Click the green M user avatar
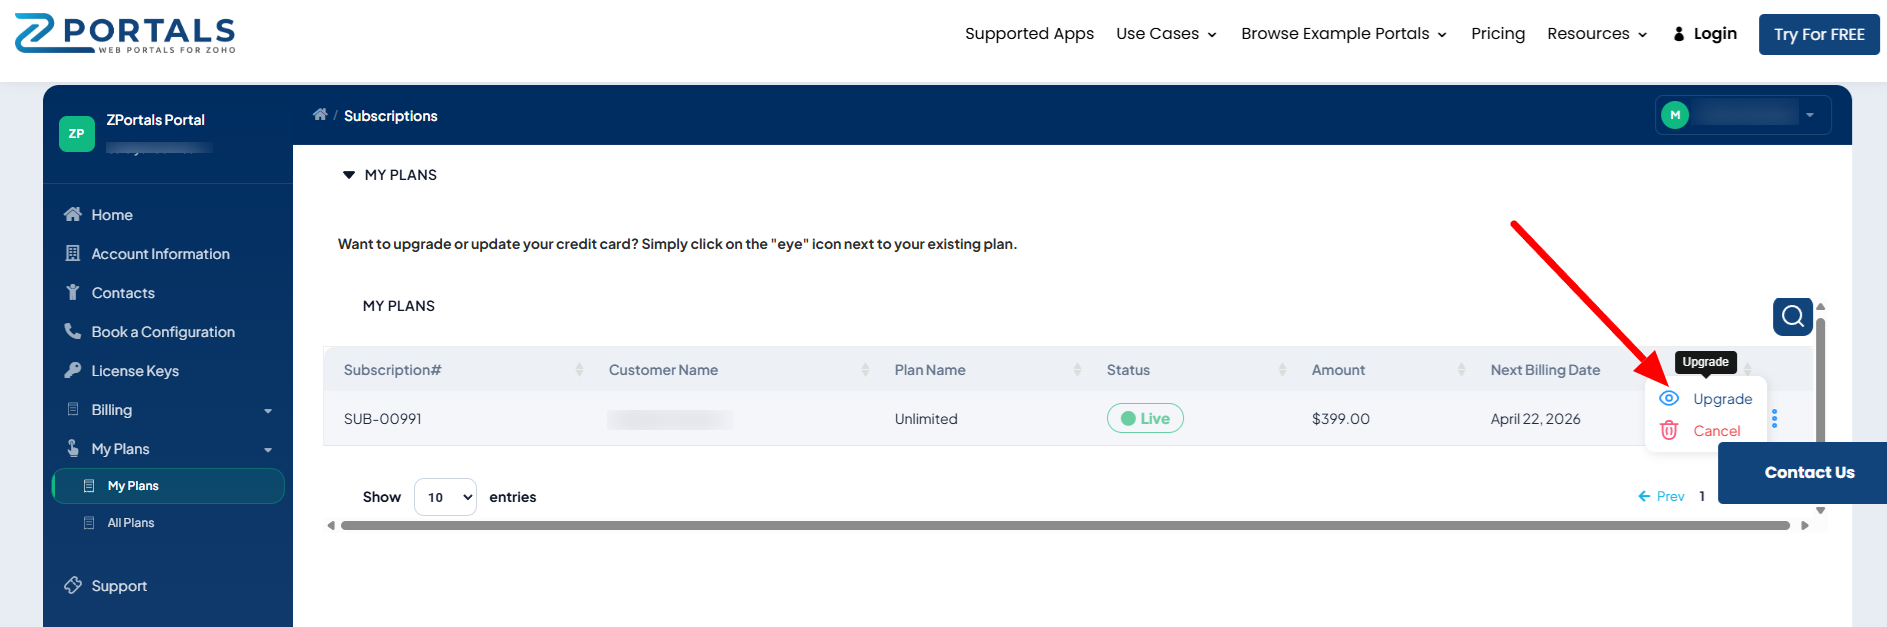The width and height of the screenshot is (1887, 627). pos(1675,115)
